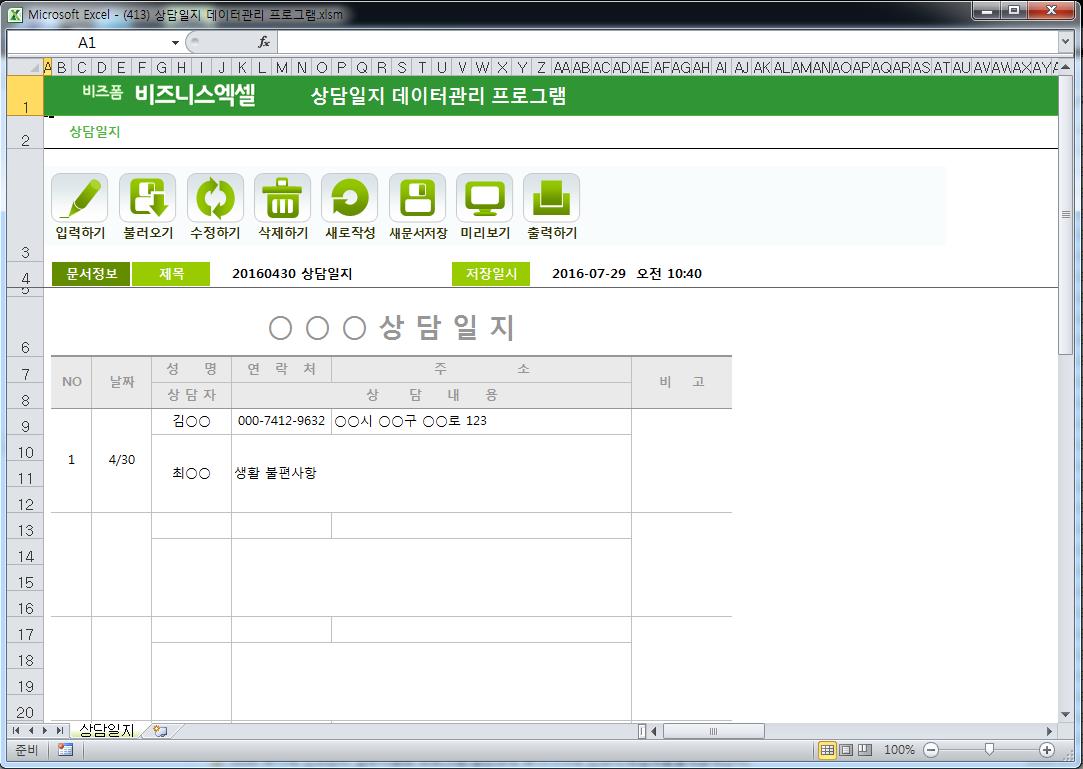Screen dimensions: 1083x769
Task: Click the 삭제하기 trash icon
Action: (x=282, y=198)
